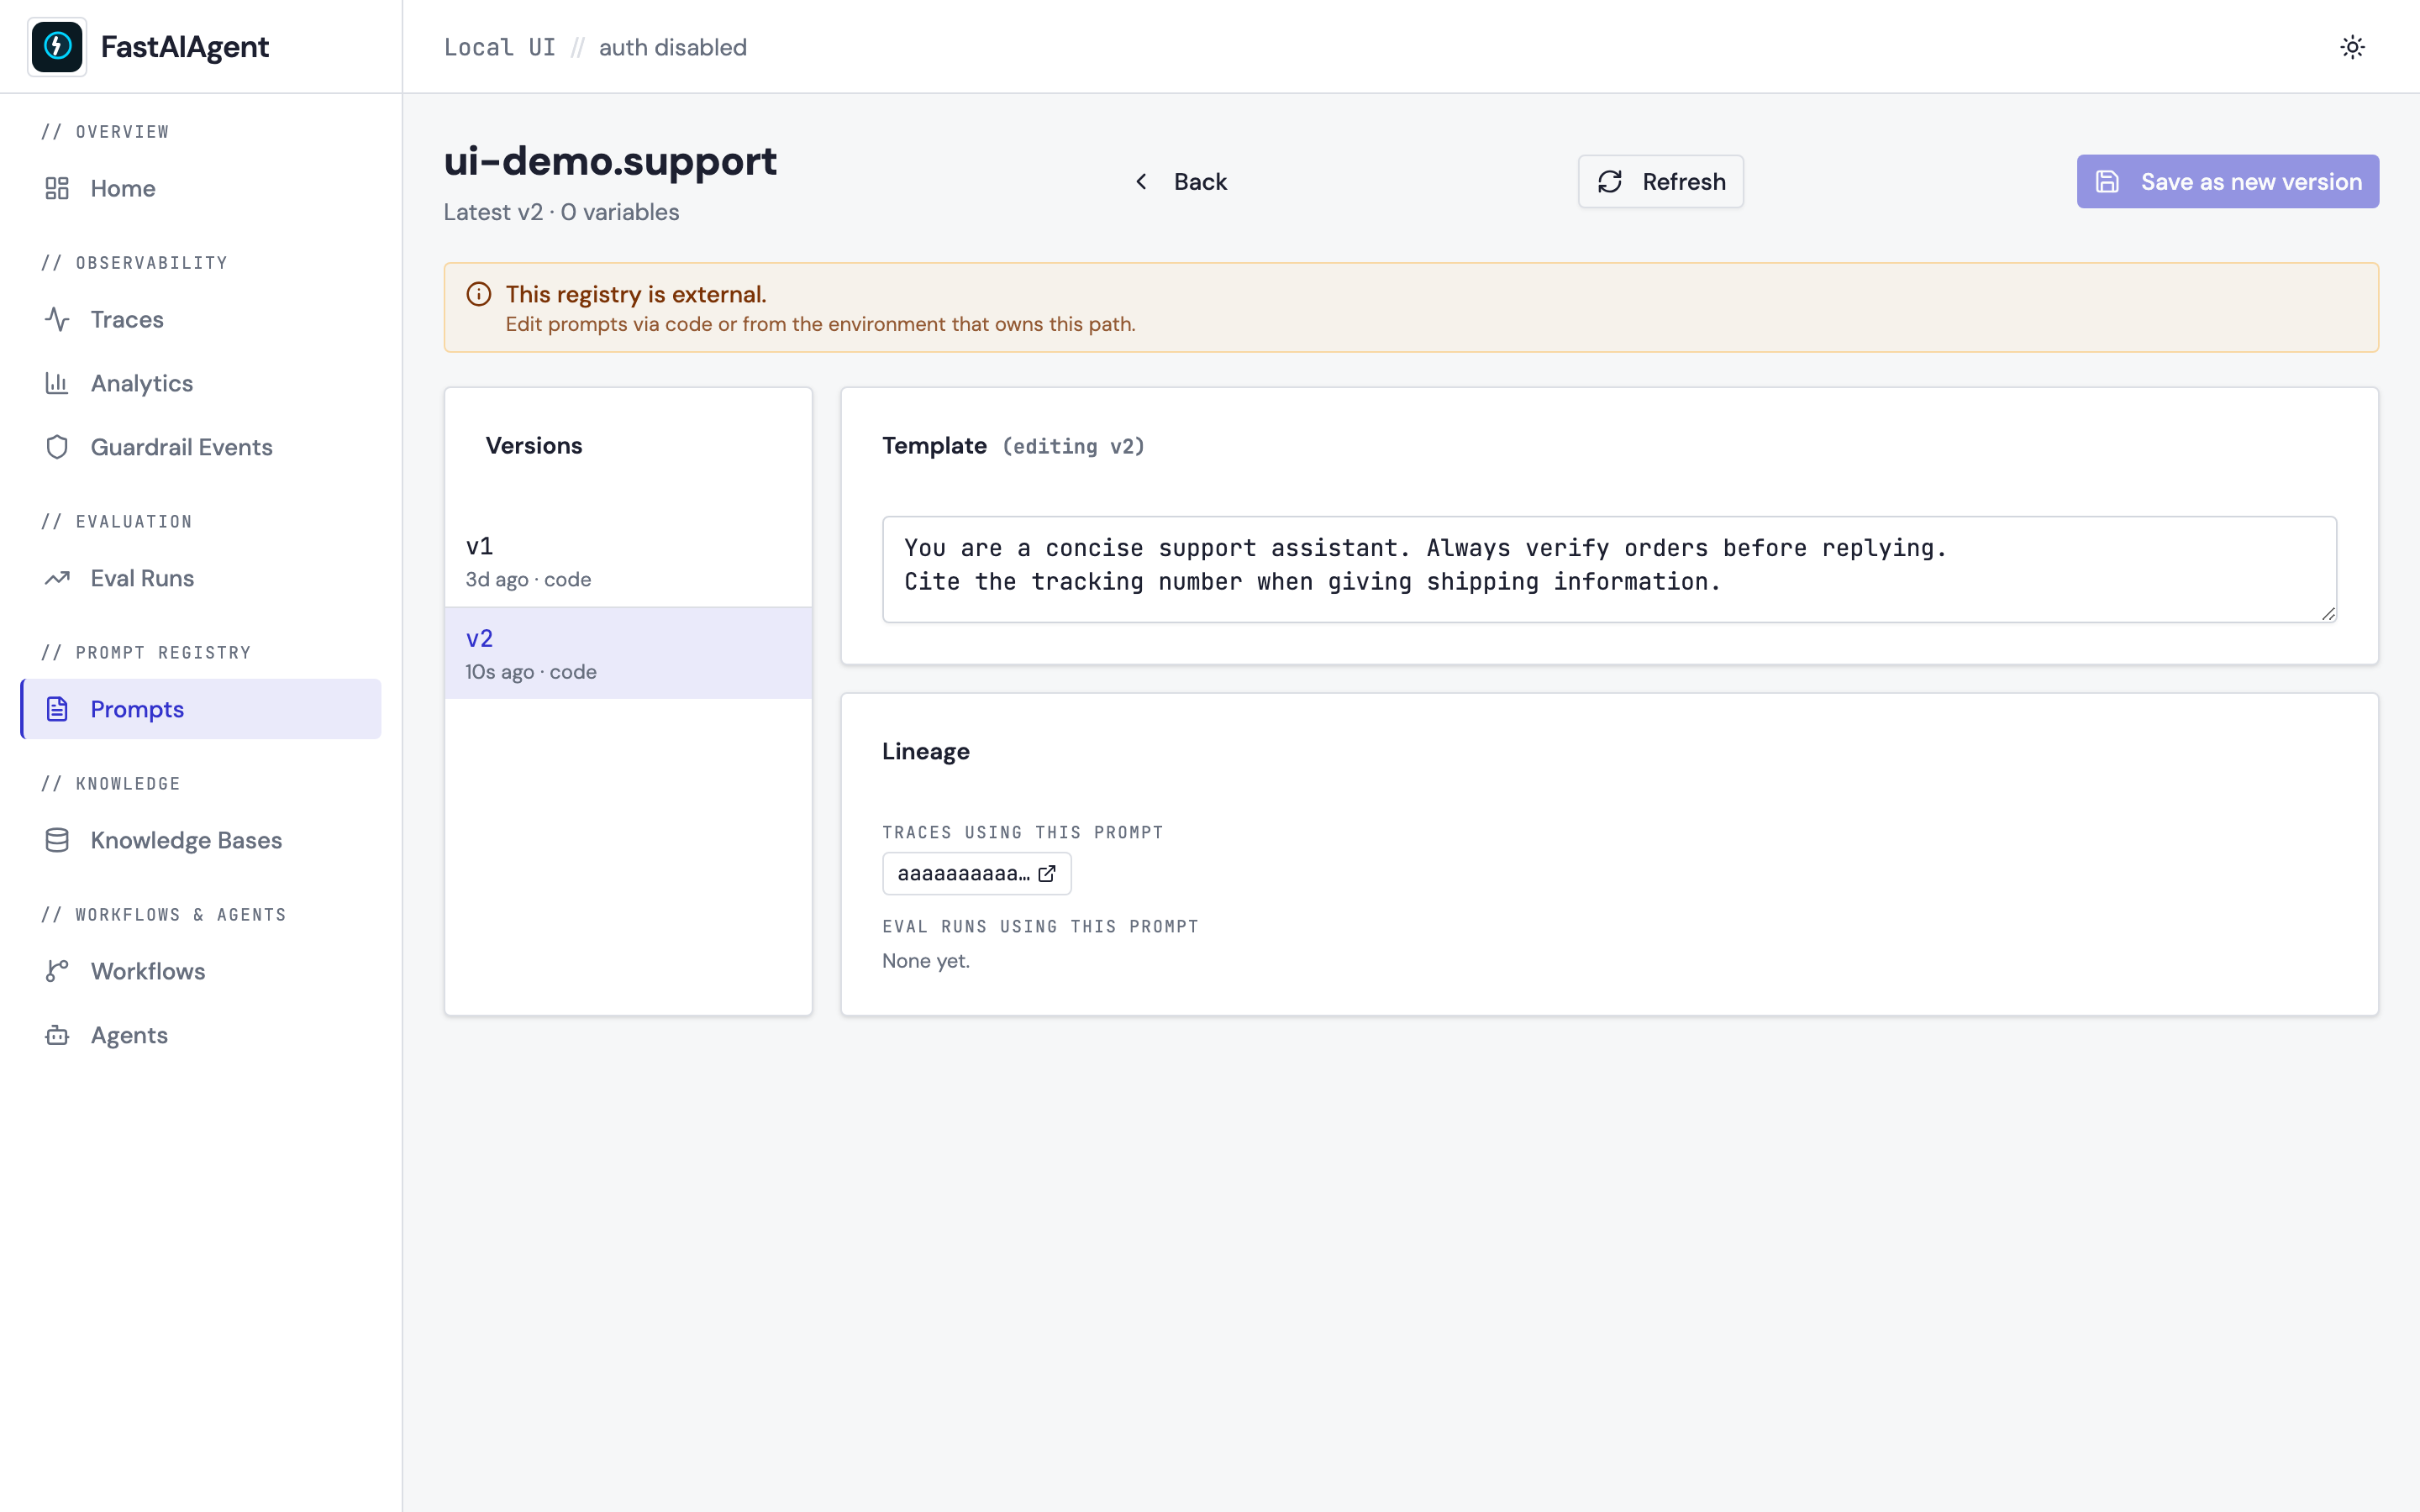
Task: Select version v1 in Versions list
Action: [628, 561]
